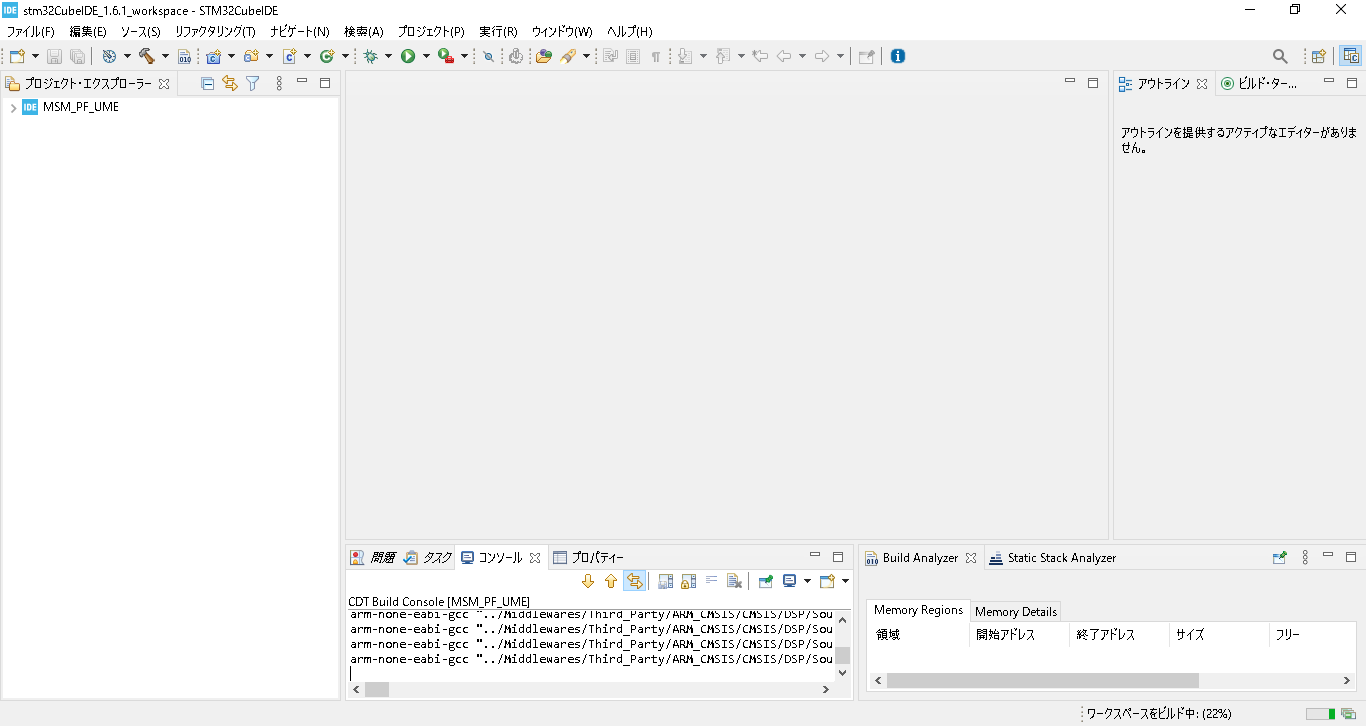Open the flashlight search dropdown arrow

586,56
